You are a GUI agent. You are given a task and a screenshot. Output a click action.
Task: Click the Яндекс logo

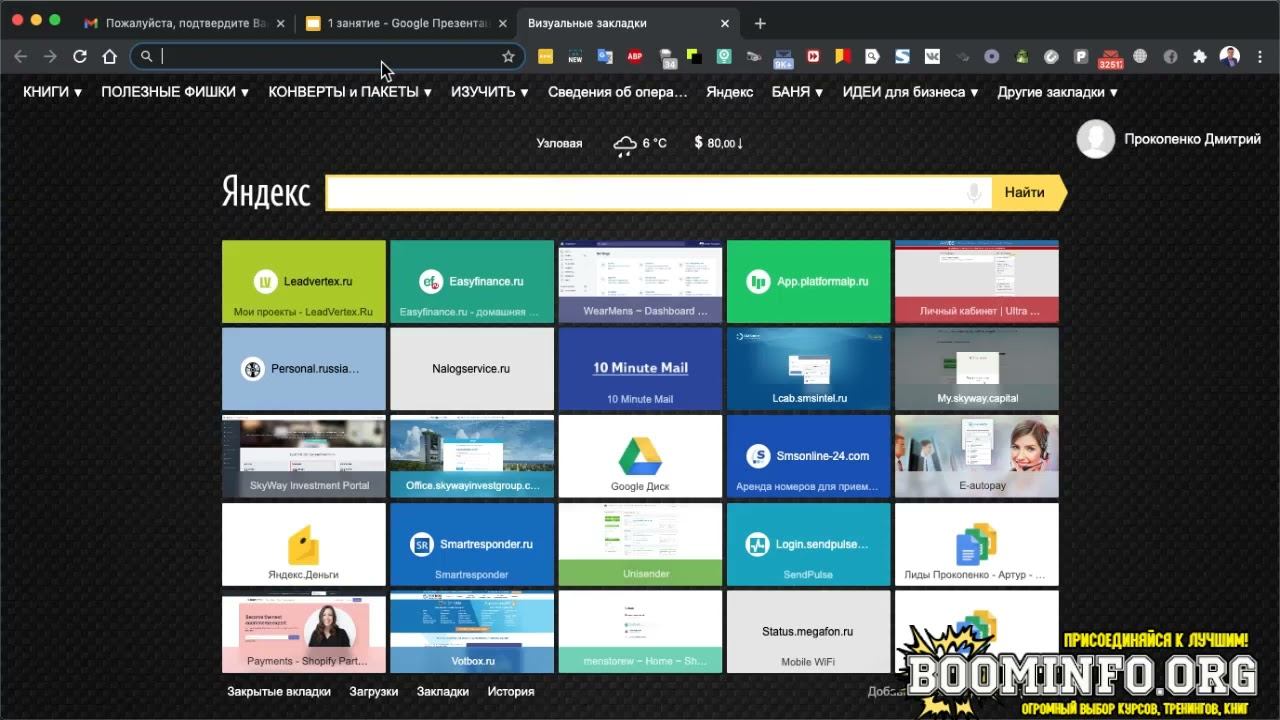[x=266, y=192]
